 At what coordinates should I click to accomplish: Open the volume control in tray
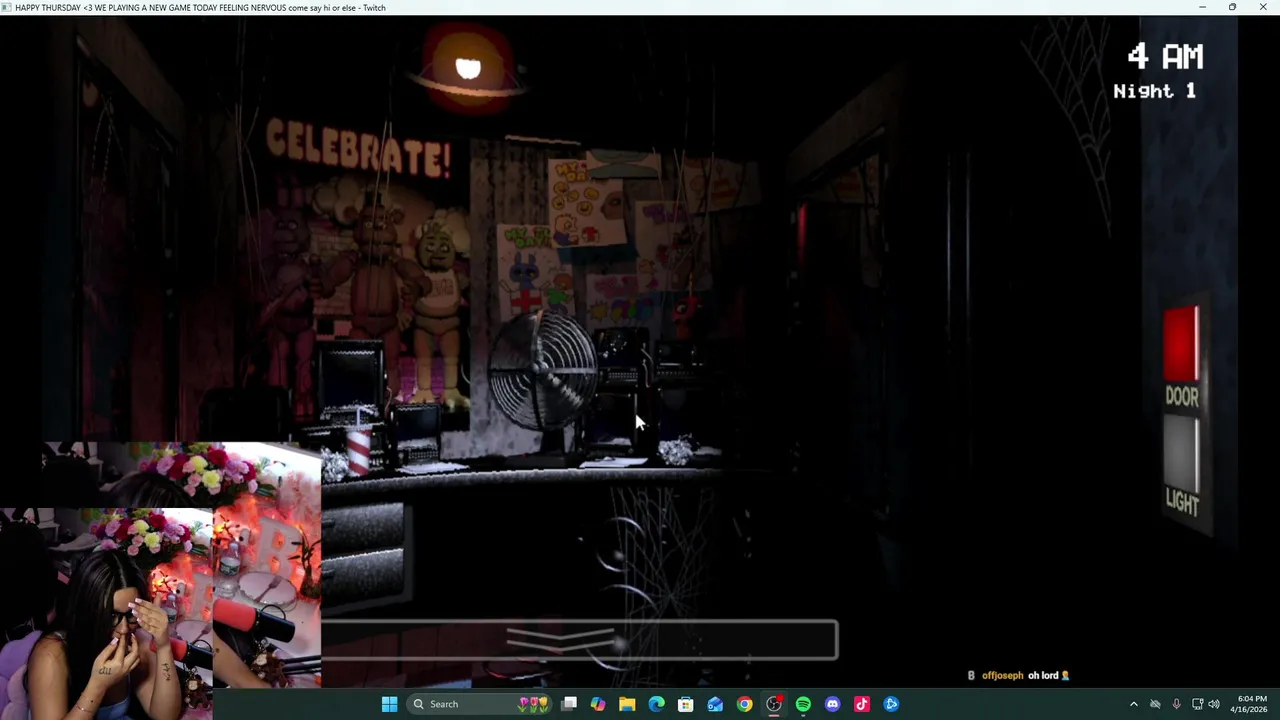(x=1214, y=704)
